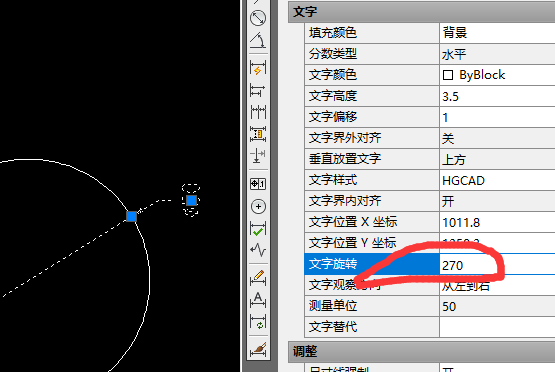
Task: Activate the Dimension Text Edit tool
Action: pyautogui.click(x=258, y=300)
